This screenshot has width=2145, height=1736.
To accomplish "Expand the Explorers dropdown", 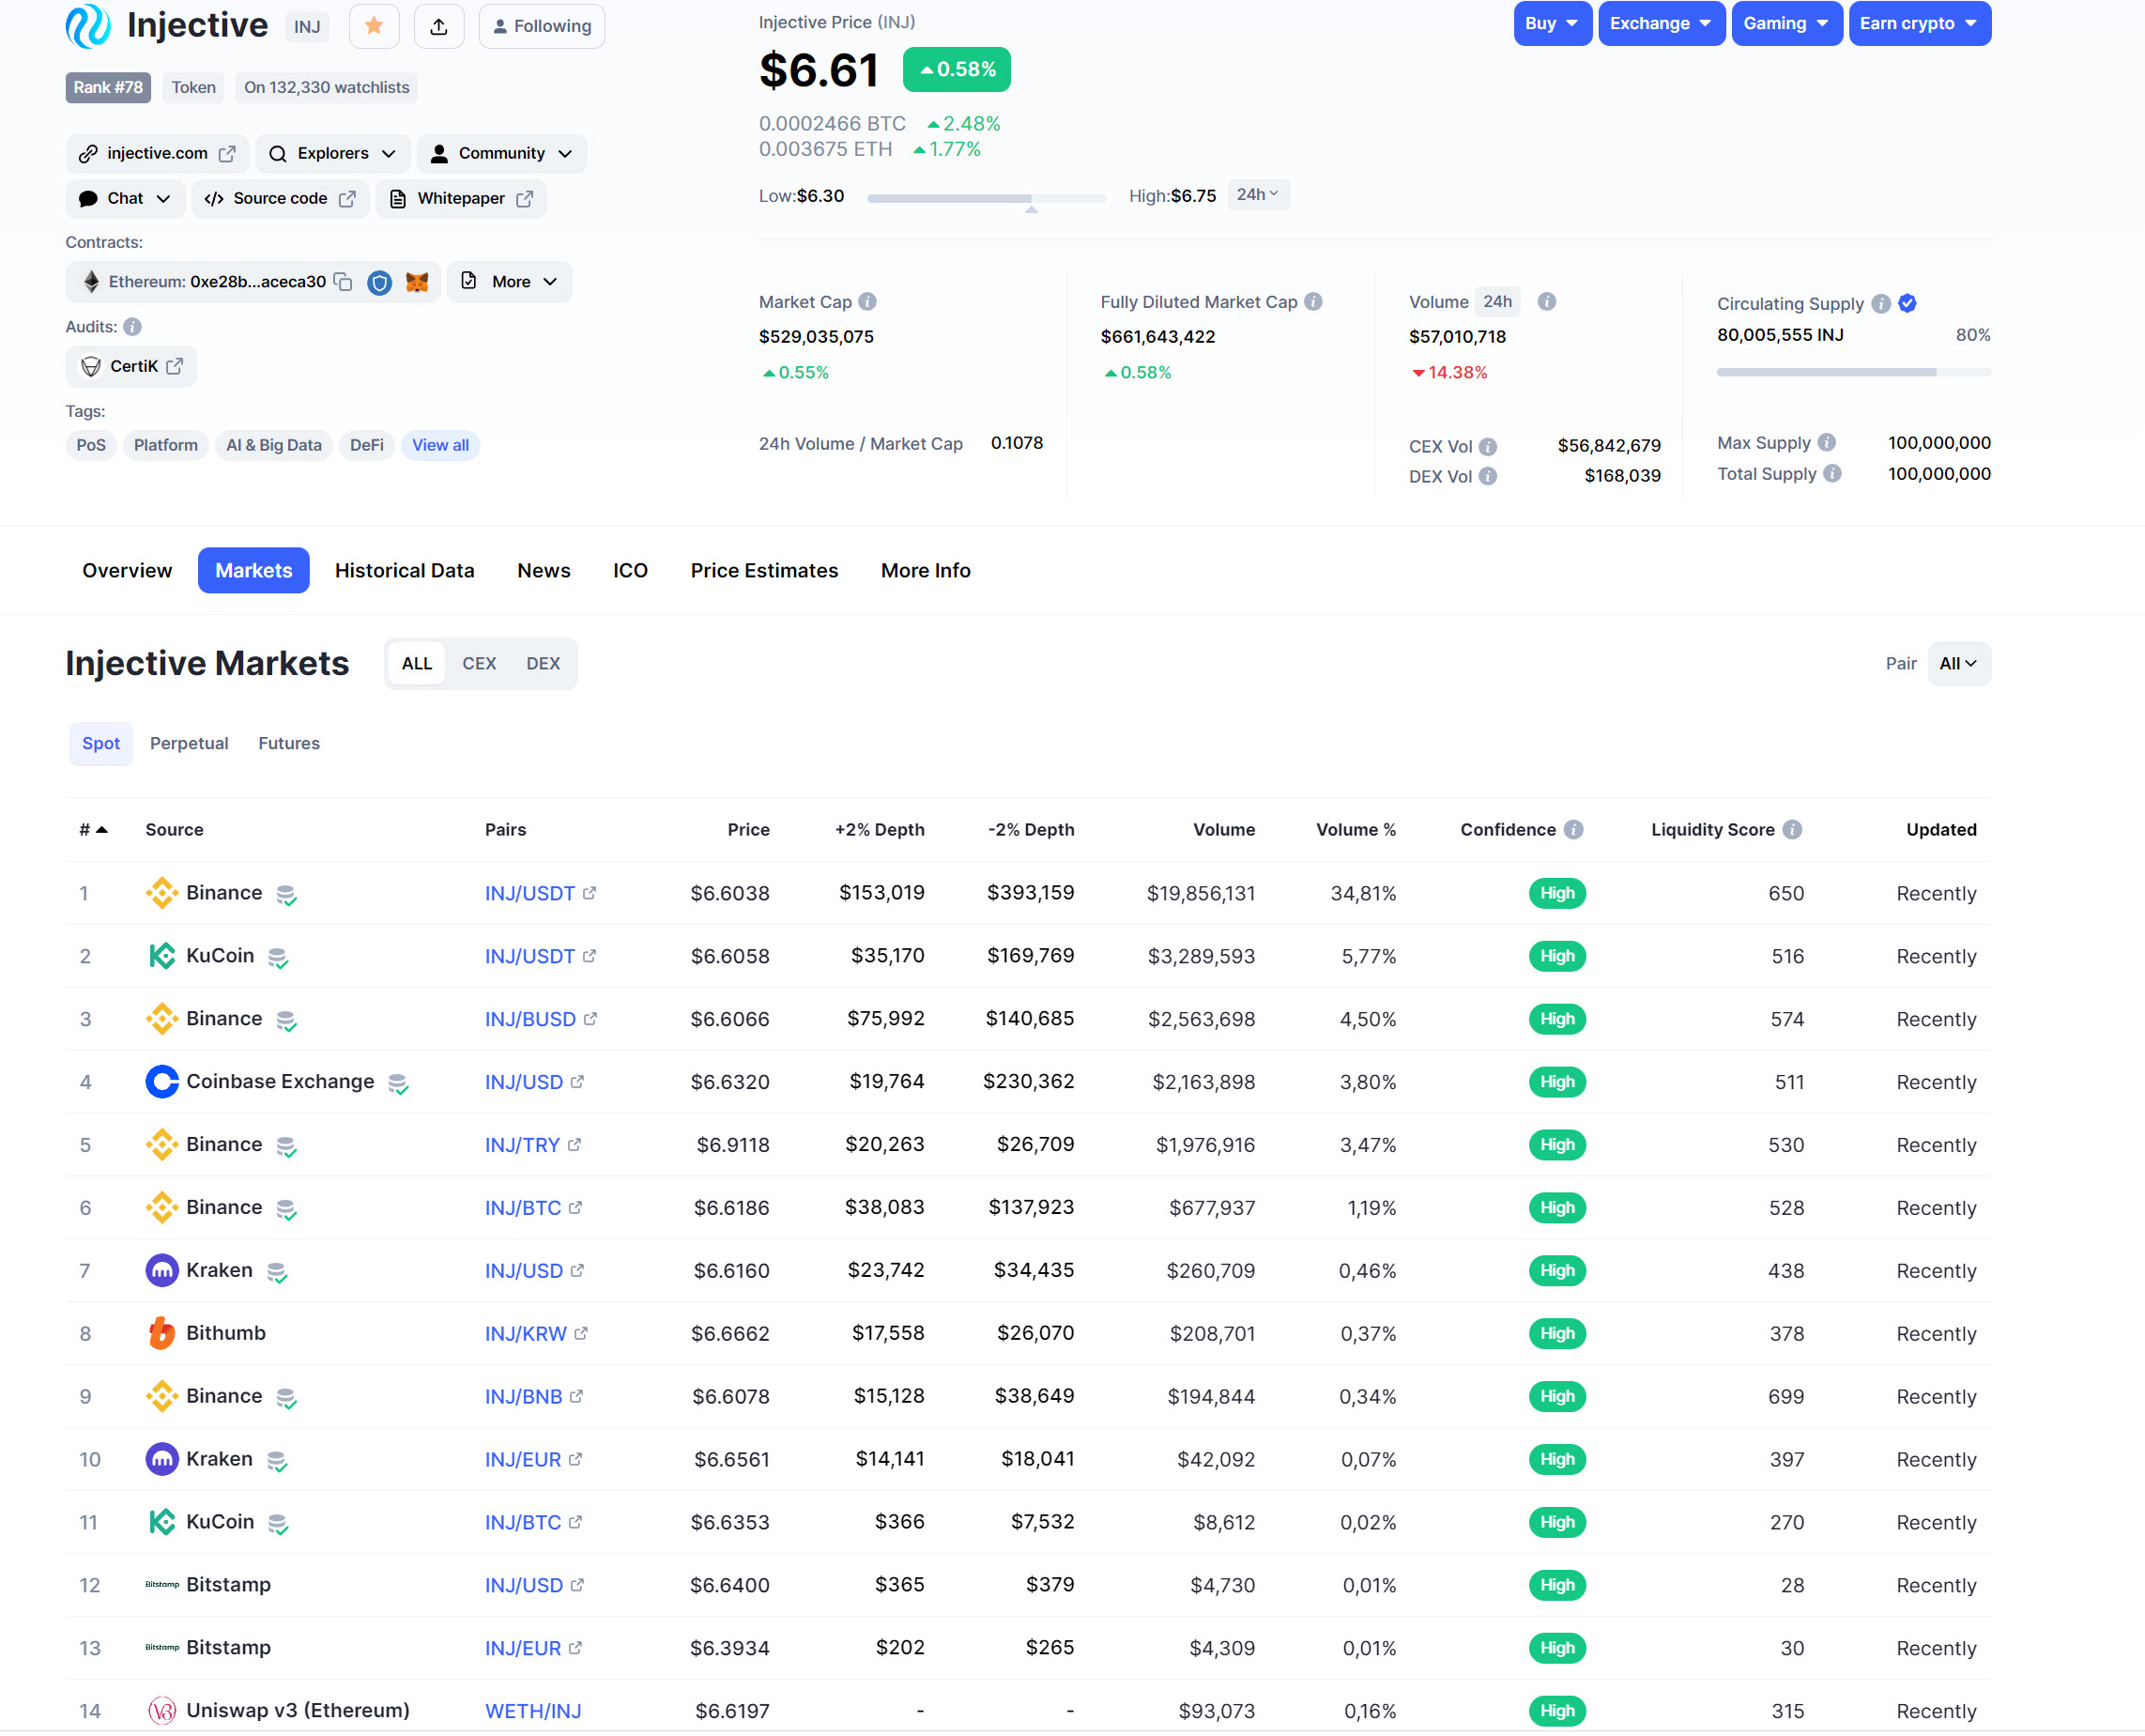I will pos(333,154).
